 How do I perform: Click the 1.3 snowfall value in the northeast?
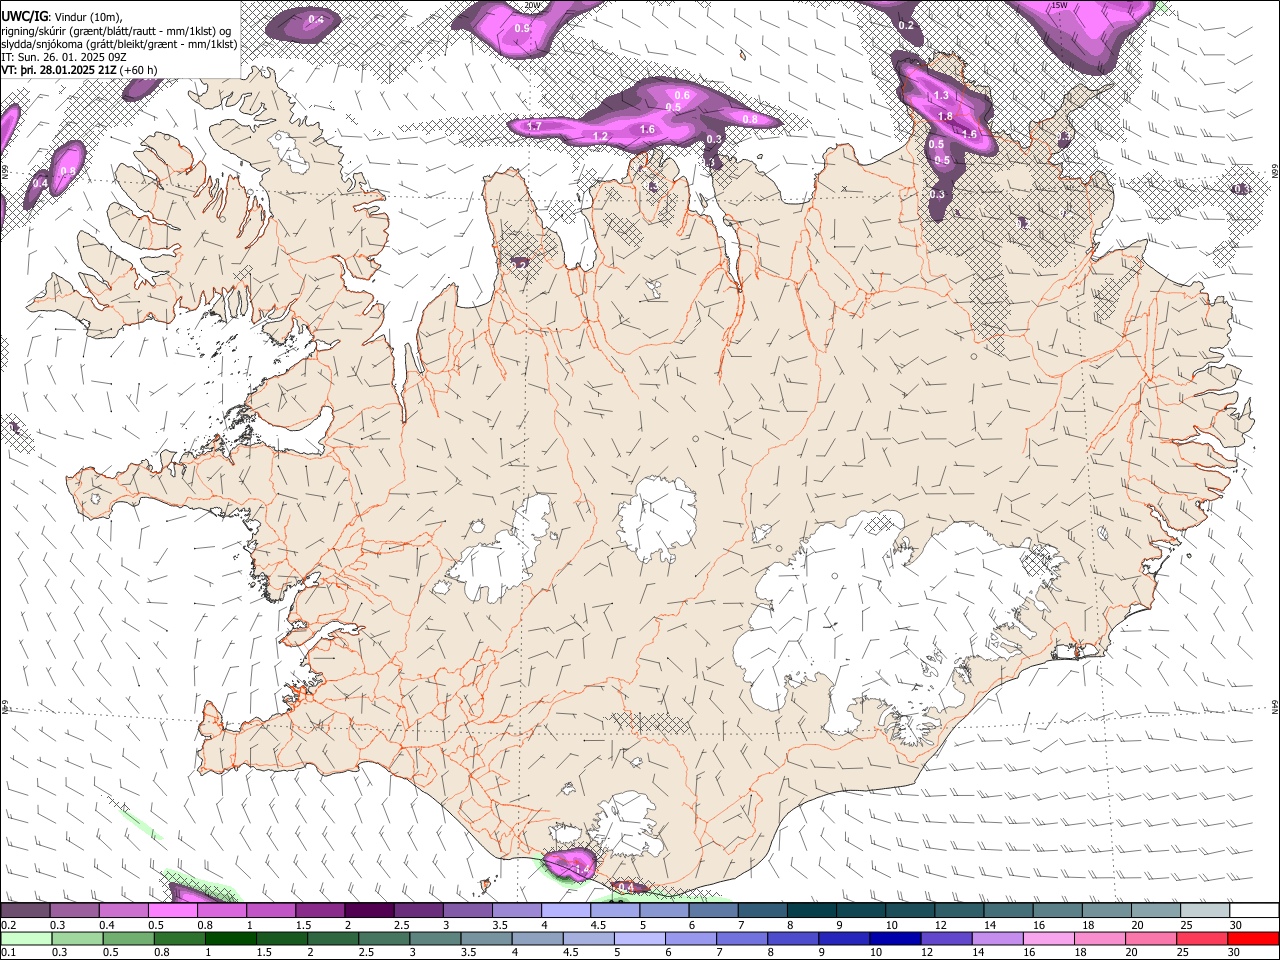[x=940, y=96]
